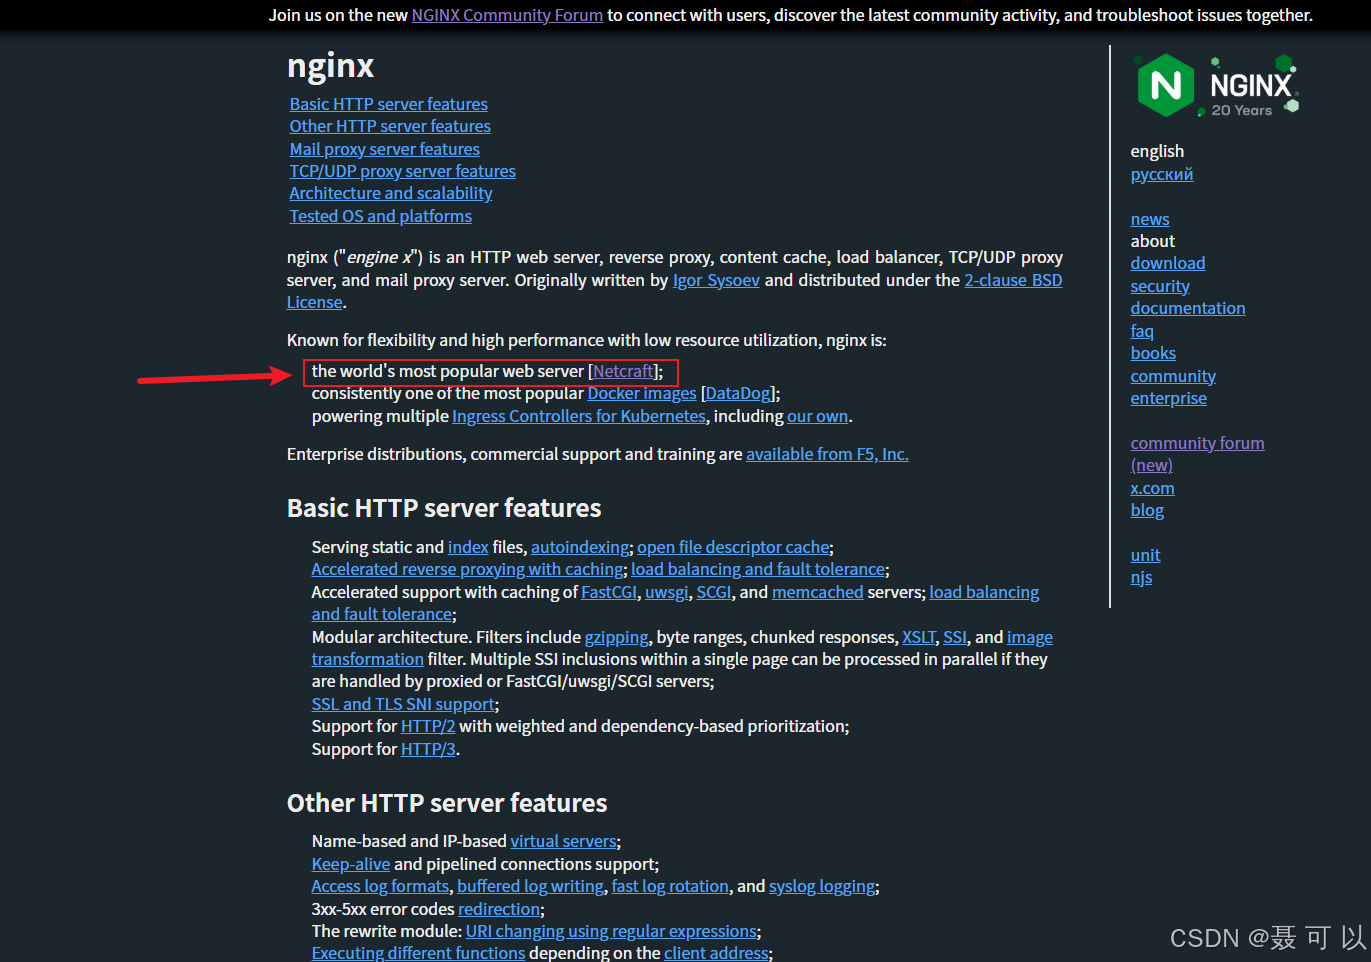Open 'available from F5, Inc.' link
The width and height of the screenshot is (1371, 962).
click(827, 454)
